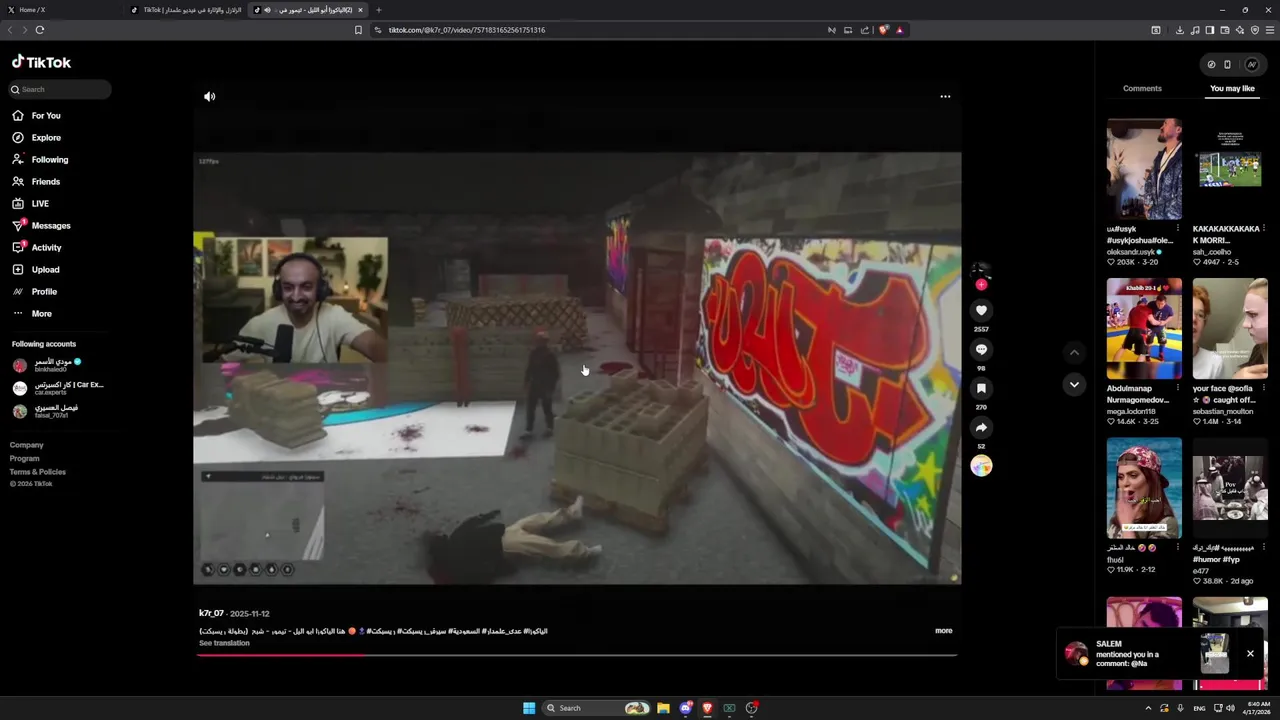Open the browser downloads icon
The image size is (1280, 720).
coord(1180,30)
